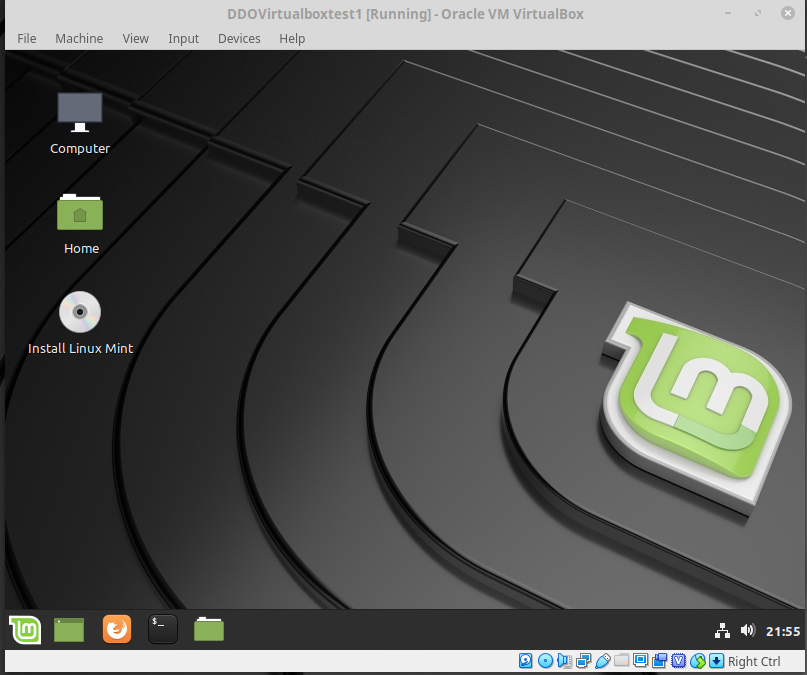Click the mouse integration indicator
Image resolution: width=807 pixels, height=675 pixels.
pyautogui.click(x=697, y=661)
